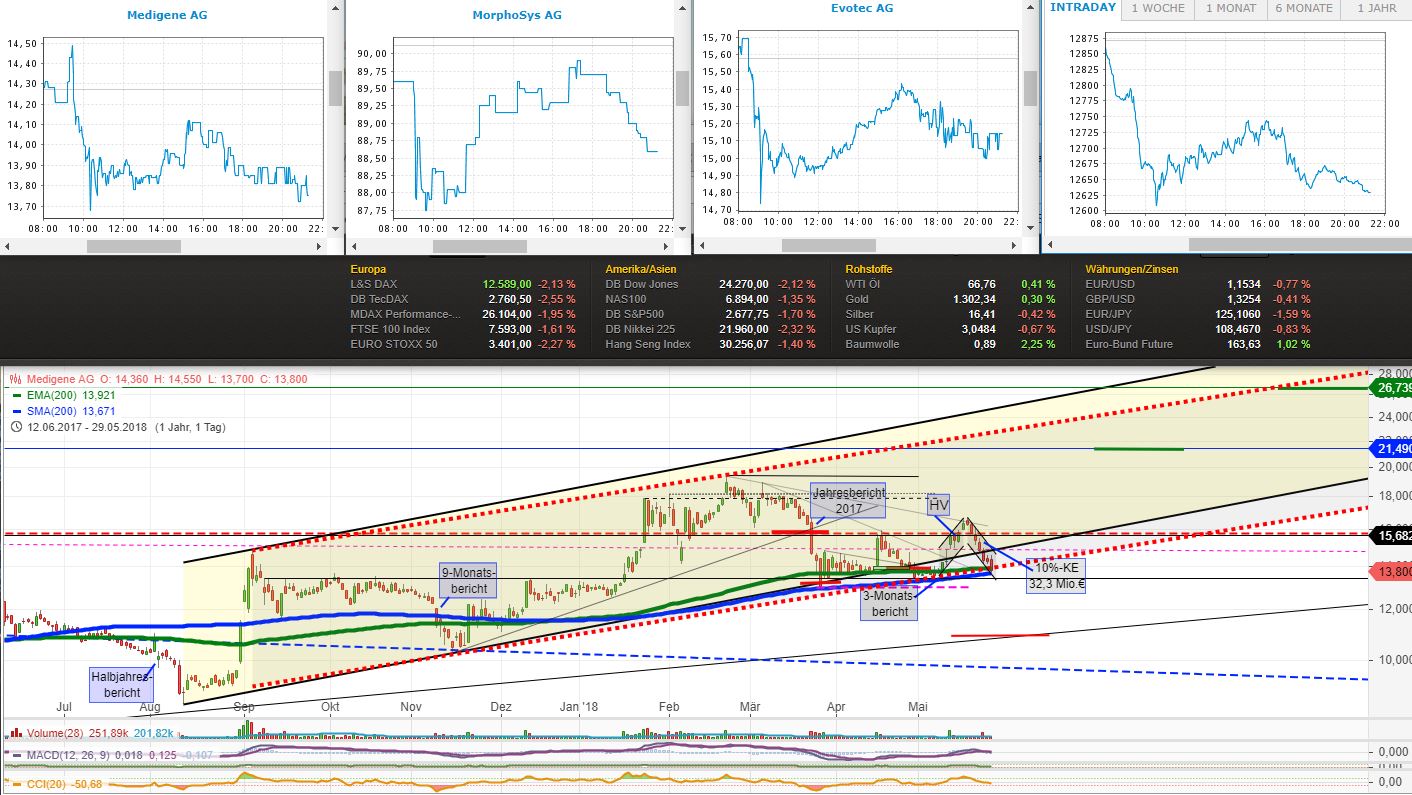Click left scroll arrow under MorphoSys mini chart
This screenshot has width=1412, height=795.
352,244
